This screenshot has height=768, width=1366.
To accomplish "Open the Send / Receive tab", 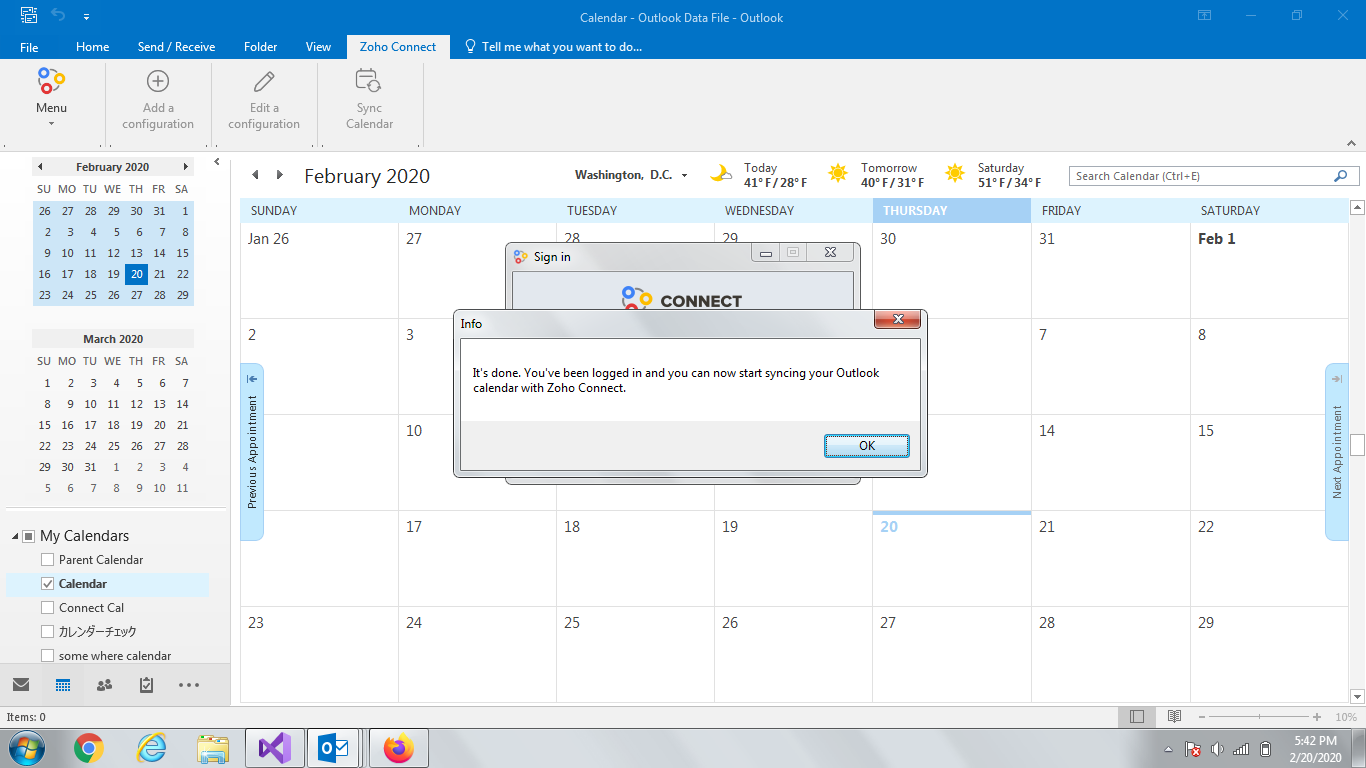I will click(x=176, y=47).
